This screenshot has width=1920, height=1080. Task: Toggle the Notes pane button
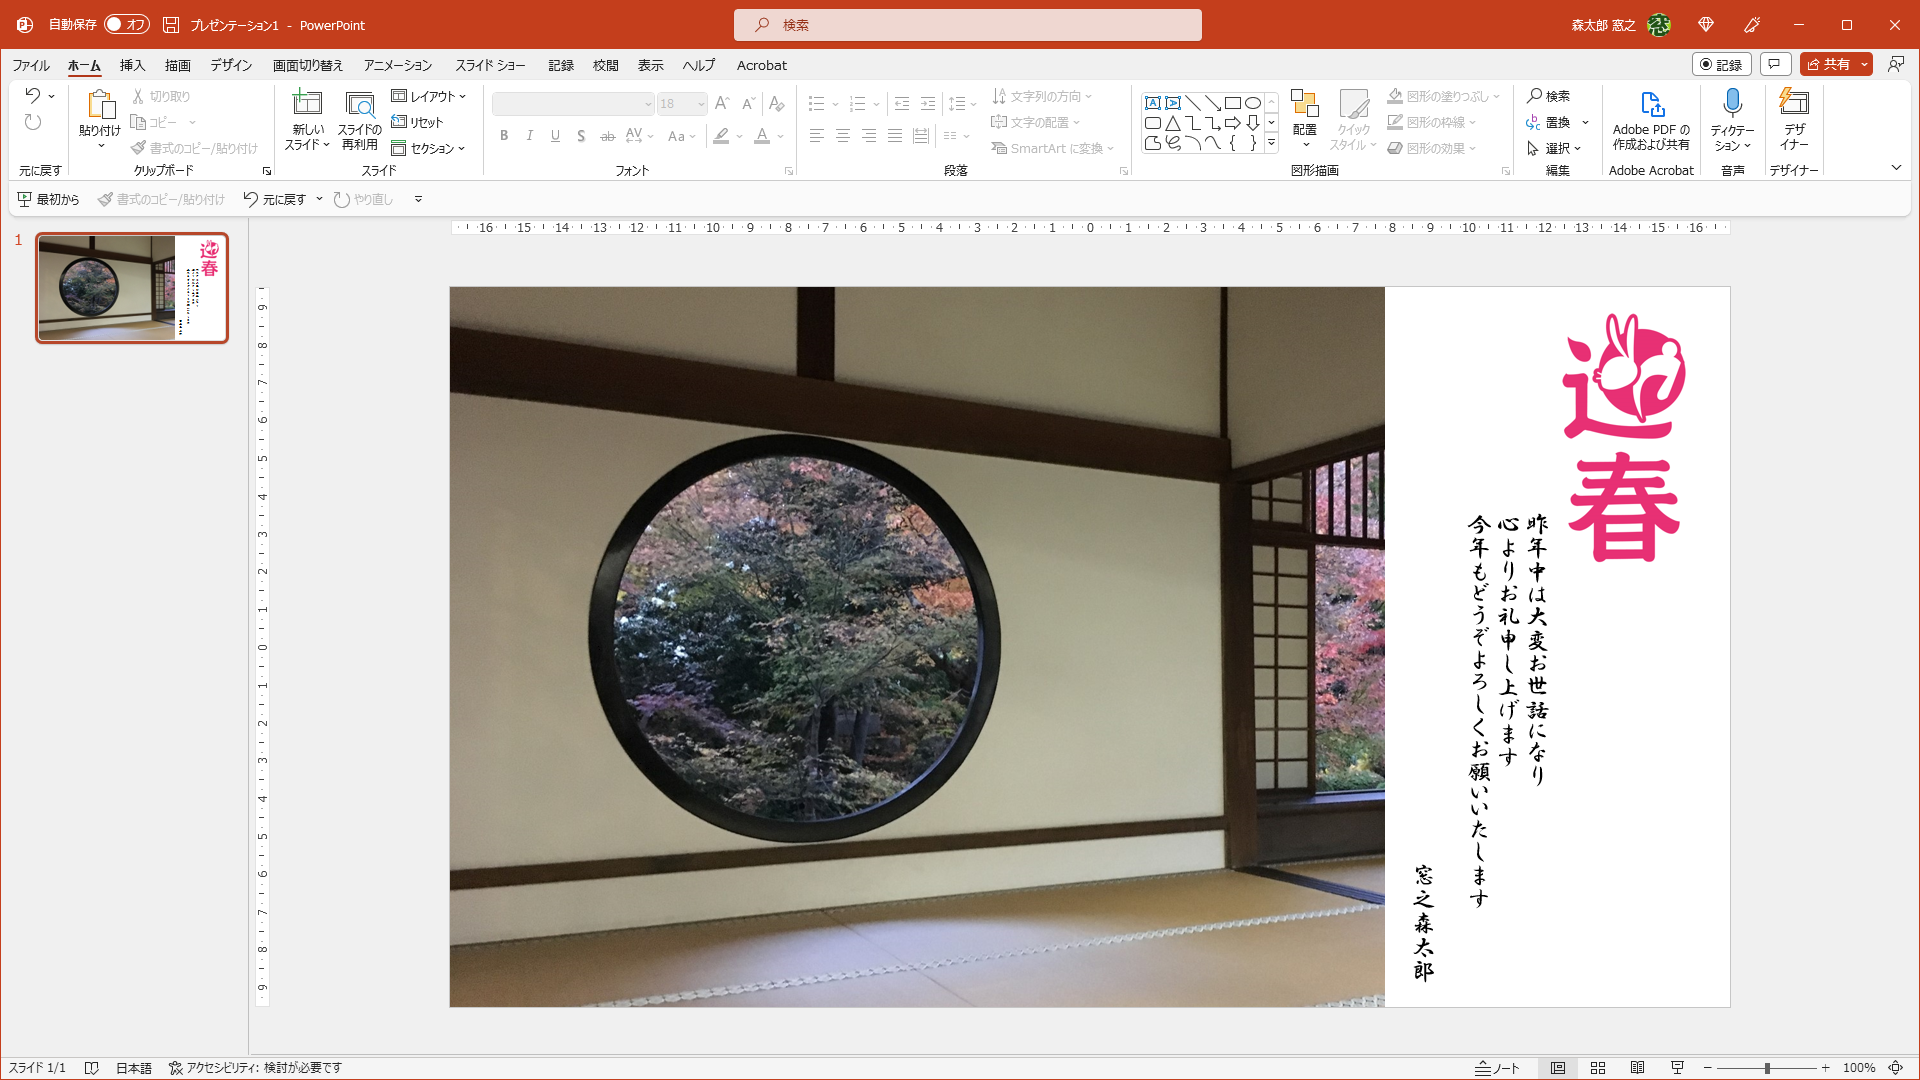[x=1497, y=1068]
